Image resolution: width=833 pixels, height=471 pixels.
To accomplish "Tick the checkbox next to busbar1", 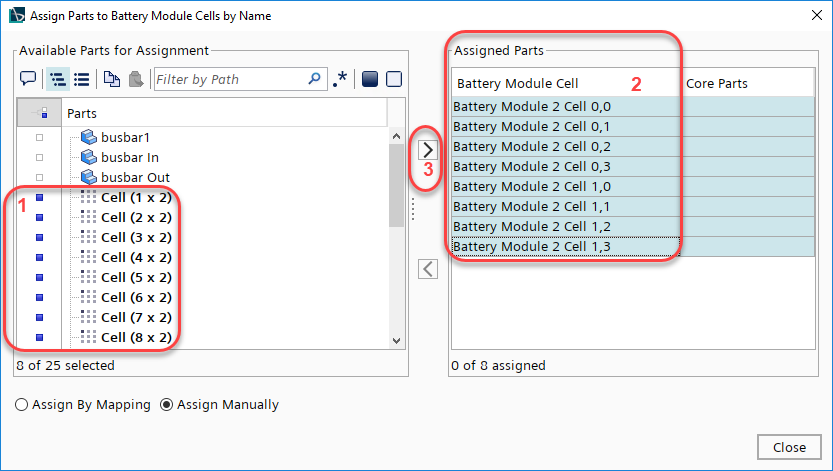I will pos(40,137).
